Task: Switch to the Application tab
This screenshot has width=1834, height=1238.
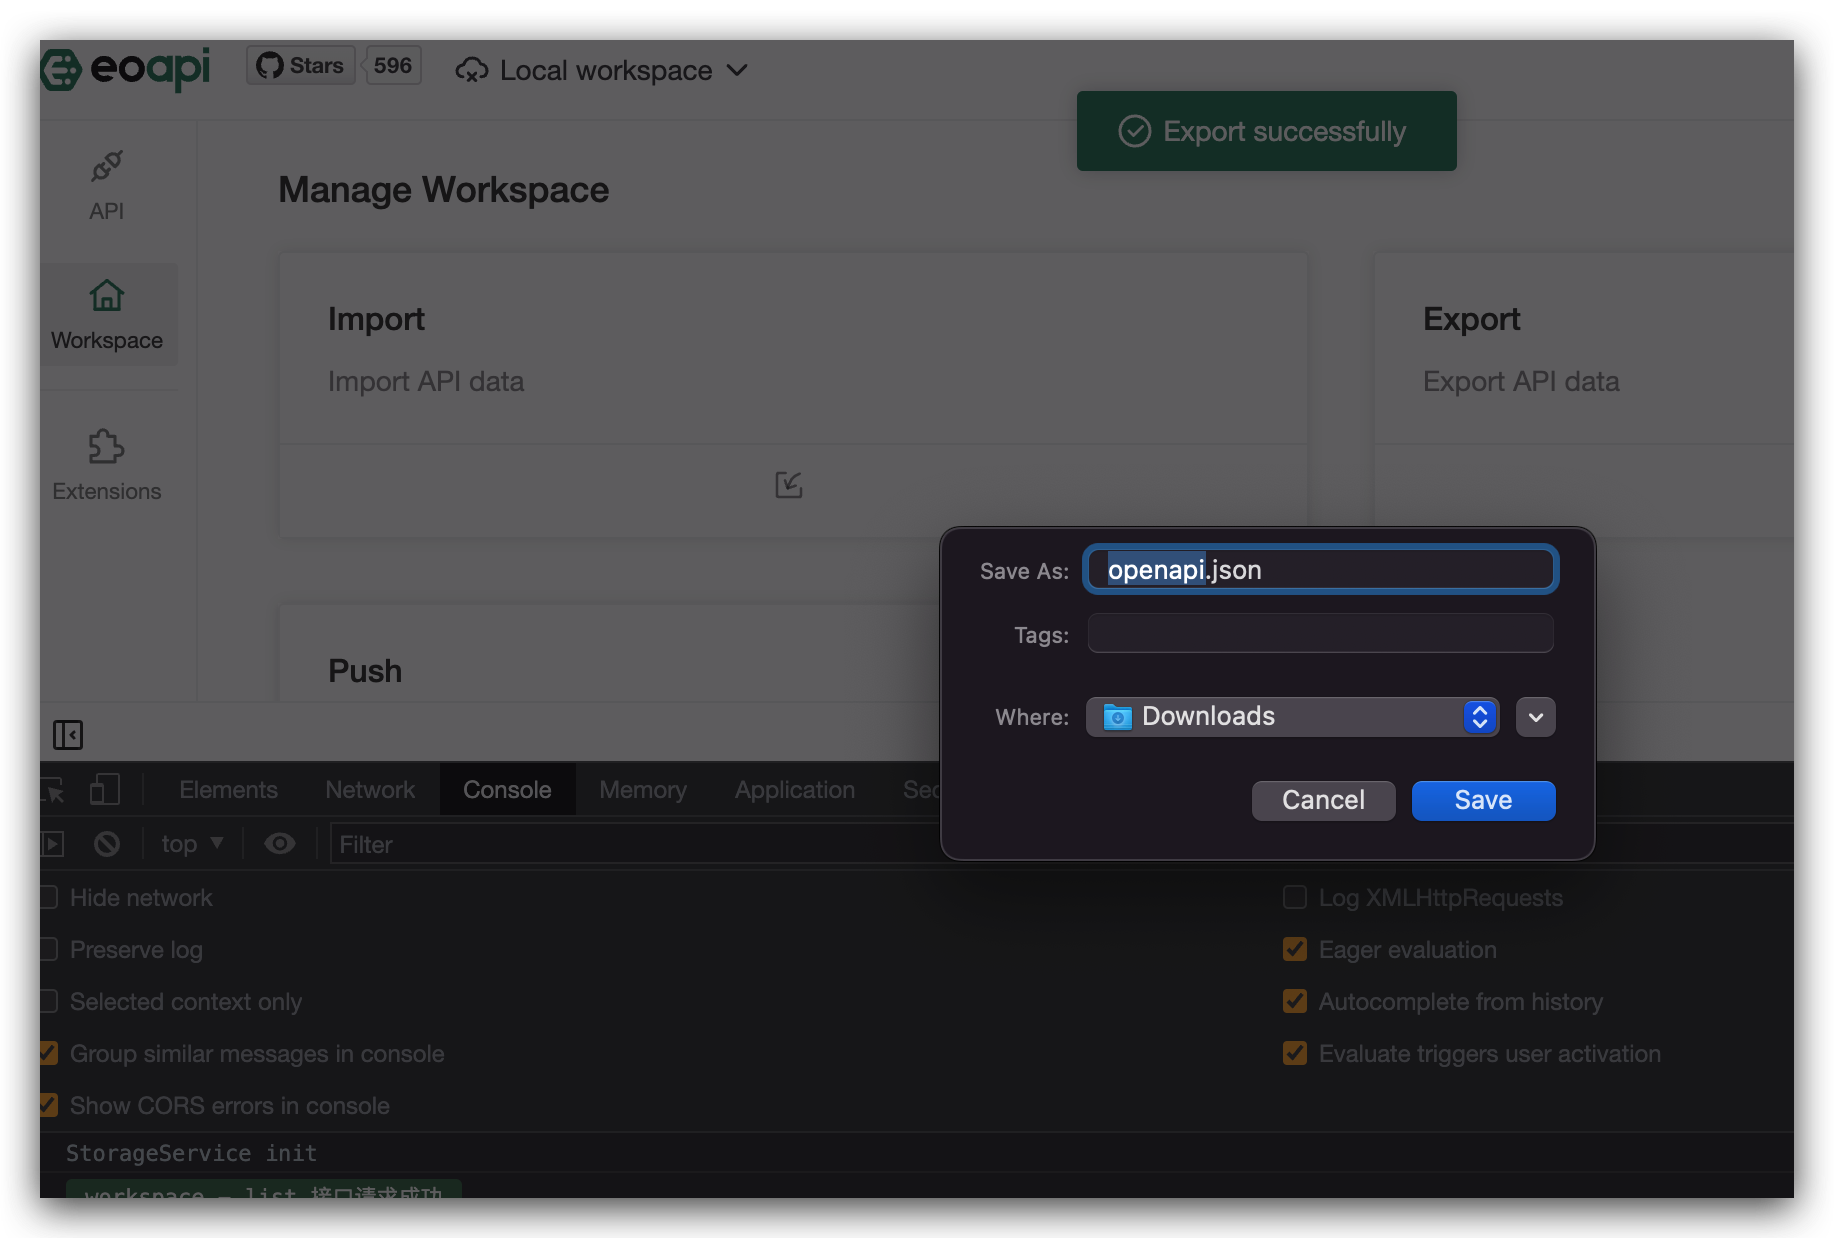Action: pyautogui.click(x=795, y=790)
